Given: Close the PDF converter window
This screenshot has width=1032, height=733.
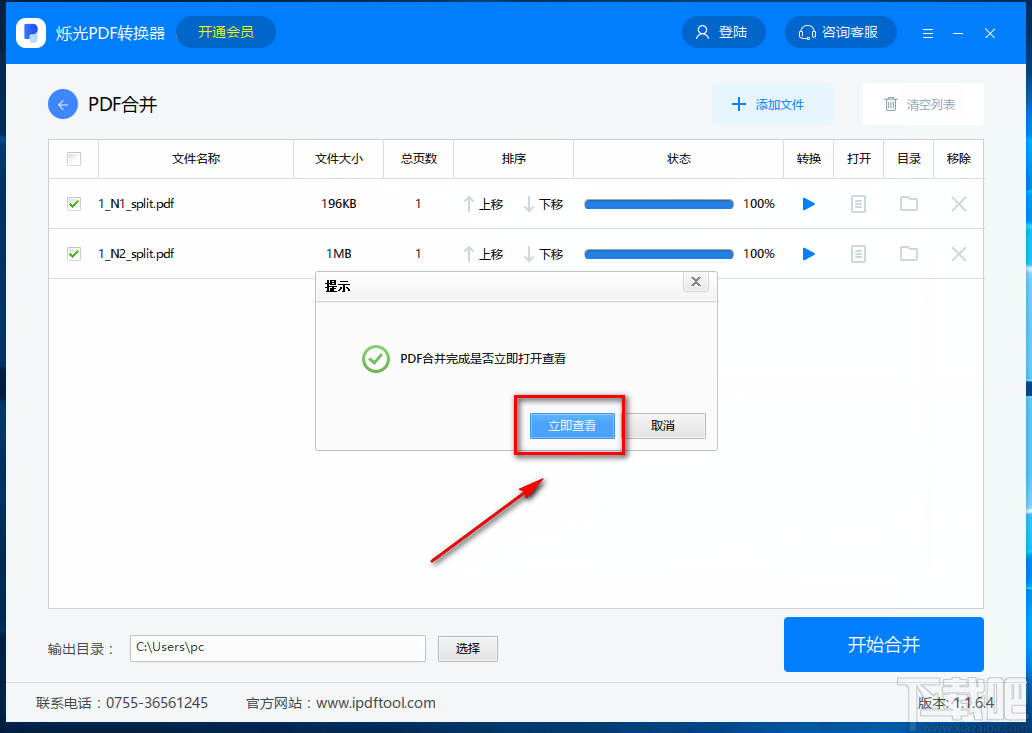Looking at the screenshot, I should 990,34.
